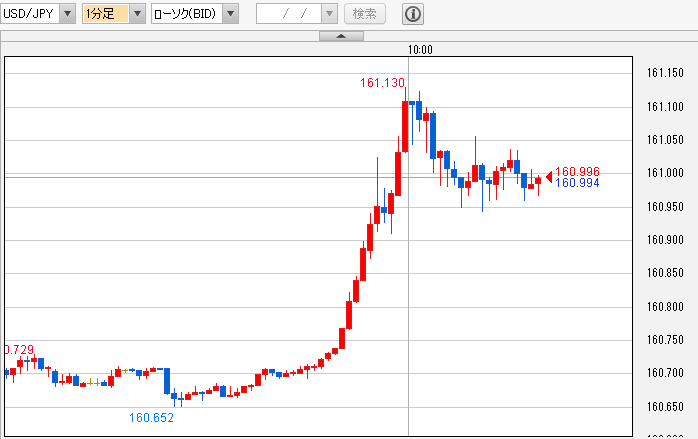Screen dimensions: 698x439
Task: Click the 161.130 high price label
Action: click(382, 83)
